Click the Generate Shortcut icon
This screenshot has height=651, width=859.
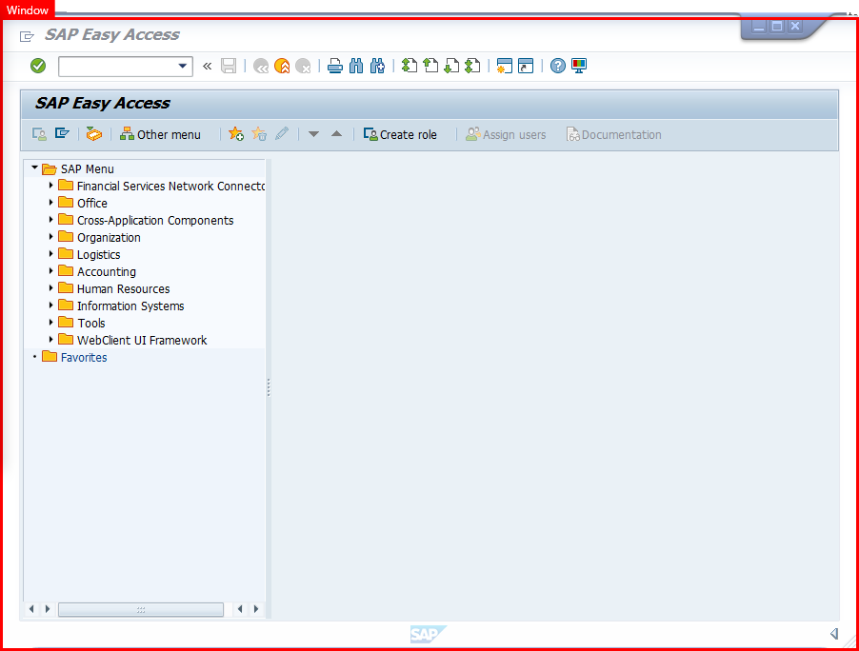click(x=525, y=66)
